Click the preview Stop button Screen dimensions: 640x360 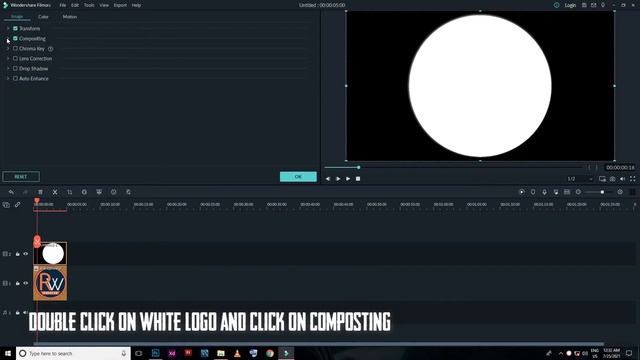coord(358,179)
